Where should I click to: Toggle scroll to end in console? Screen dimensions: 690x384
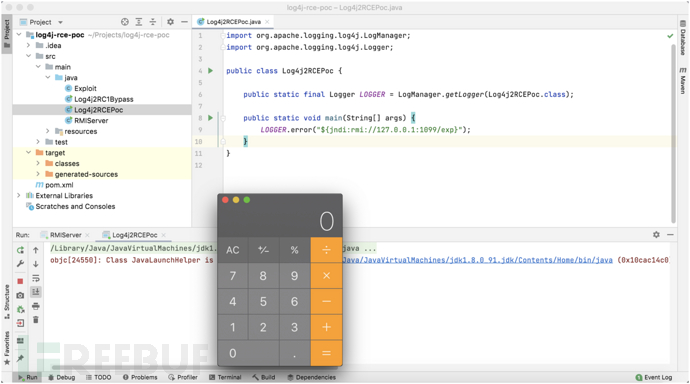pos(36,292)
